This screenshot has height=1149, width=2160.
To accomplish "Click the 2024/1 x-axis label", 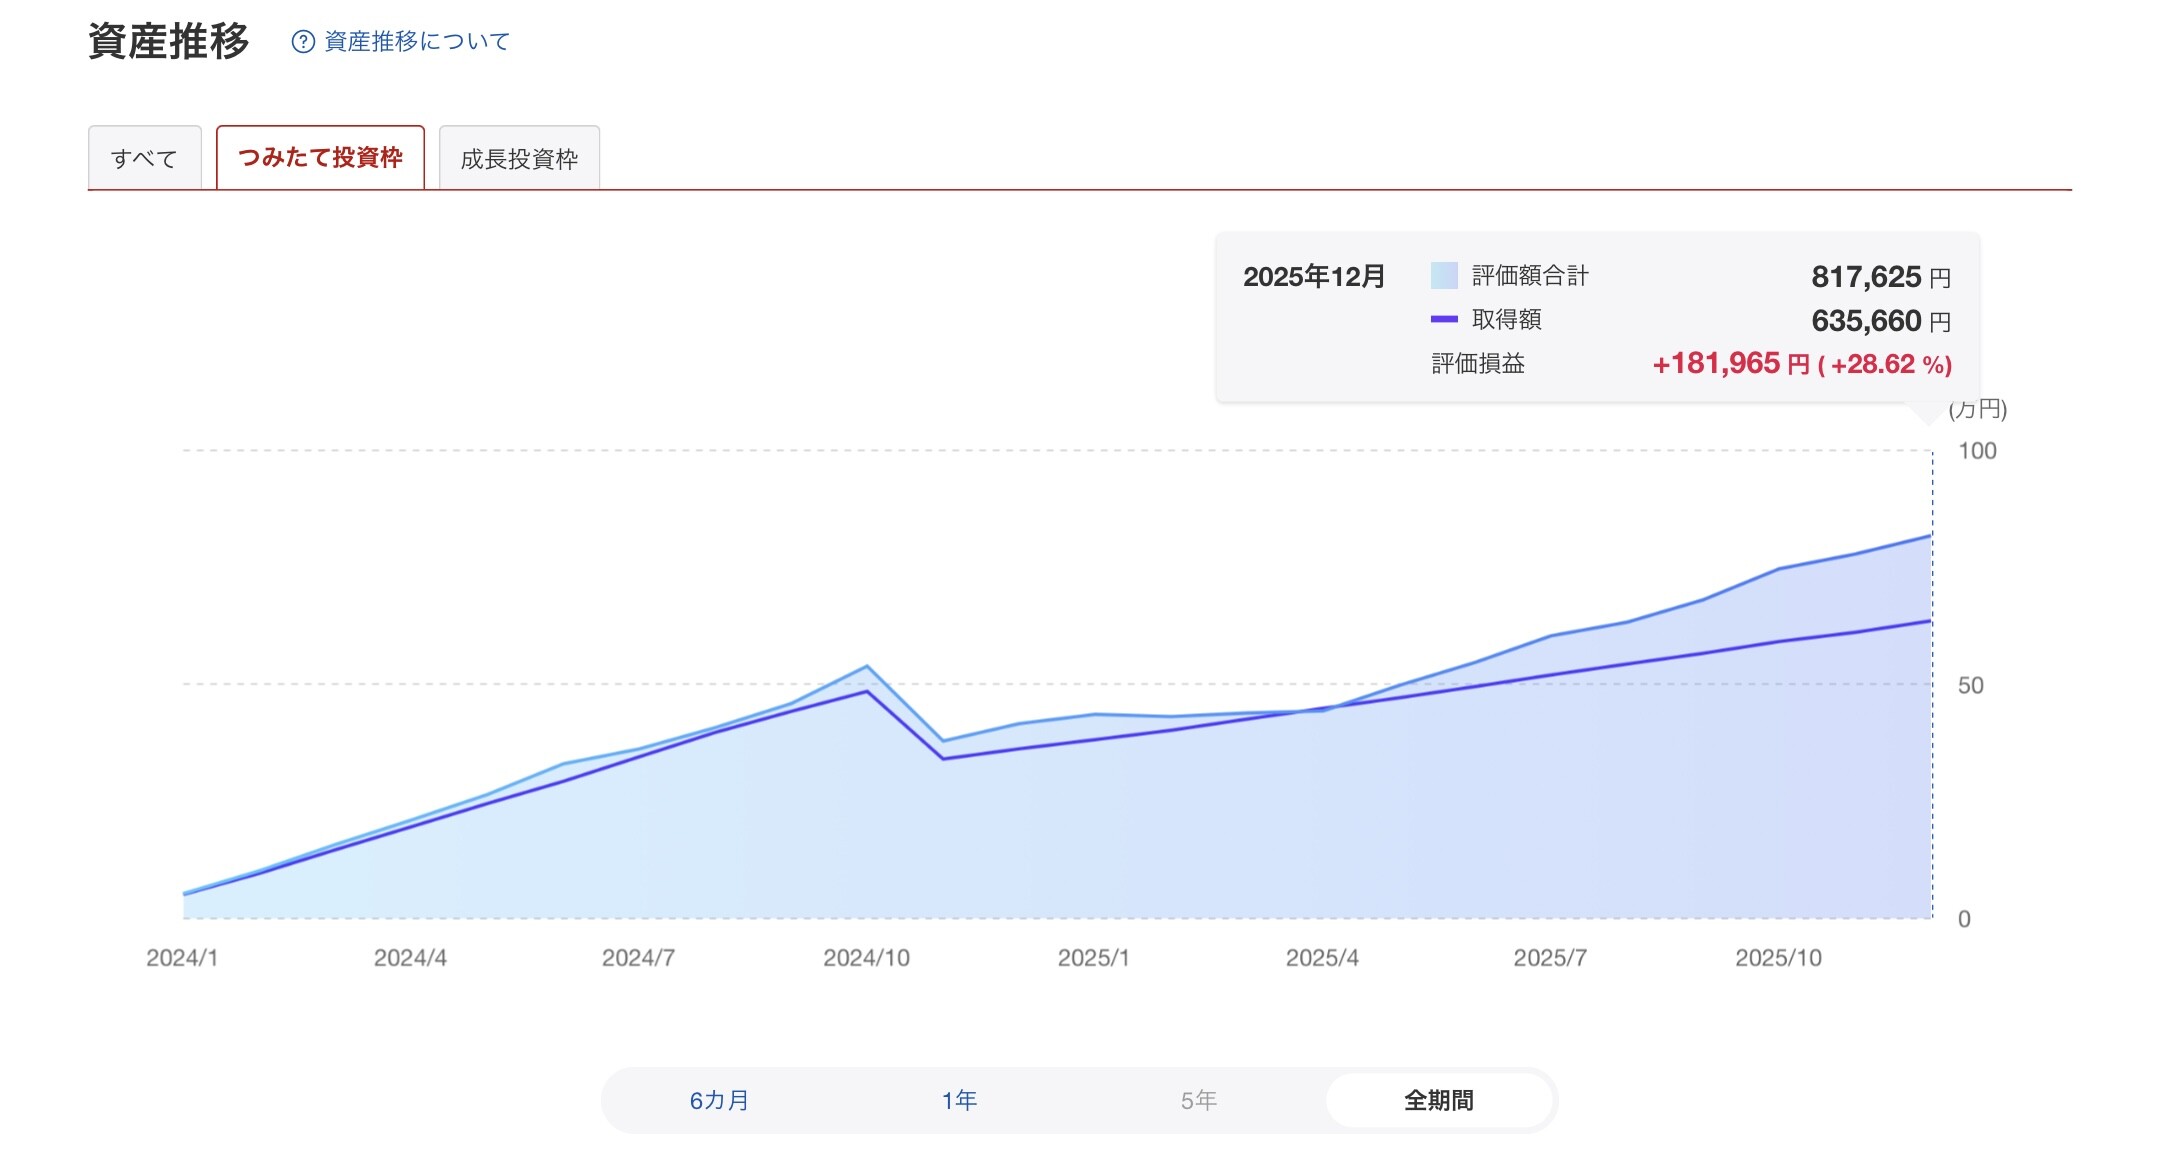I will click(x=182, y=958).
